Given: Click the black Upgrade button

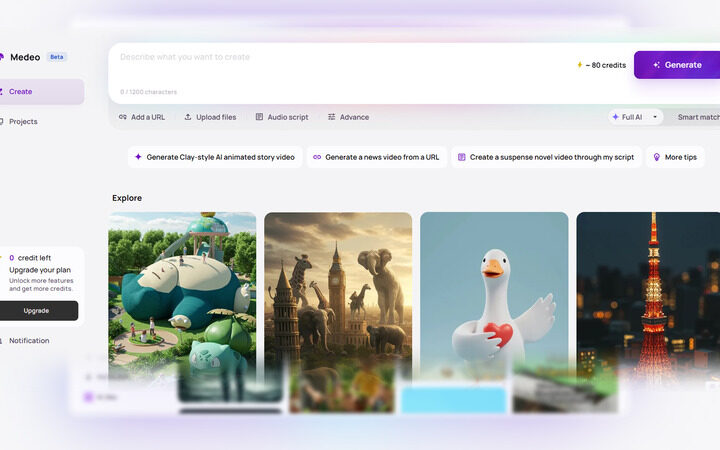Looking at the screenshot, I should pos(39,311).
